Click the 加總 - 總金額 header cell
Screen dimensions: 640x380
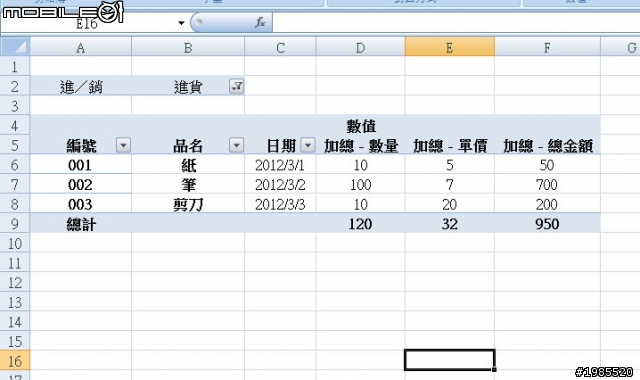pyautogui.click(x=547, y=145)
